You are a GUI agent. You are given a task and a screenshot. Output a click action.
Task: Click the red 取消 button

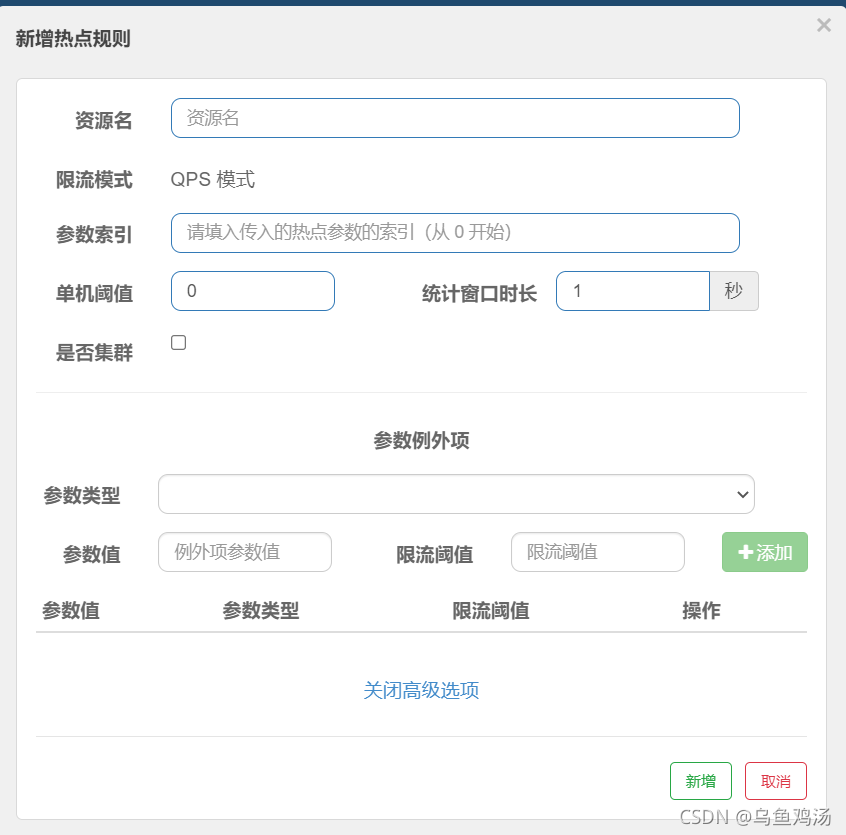pyautogui.click(x=775, y=781)
